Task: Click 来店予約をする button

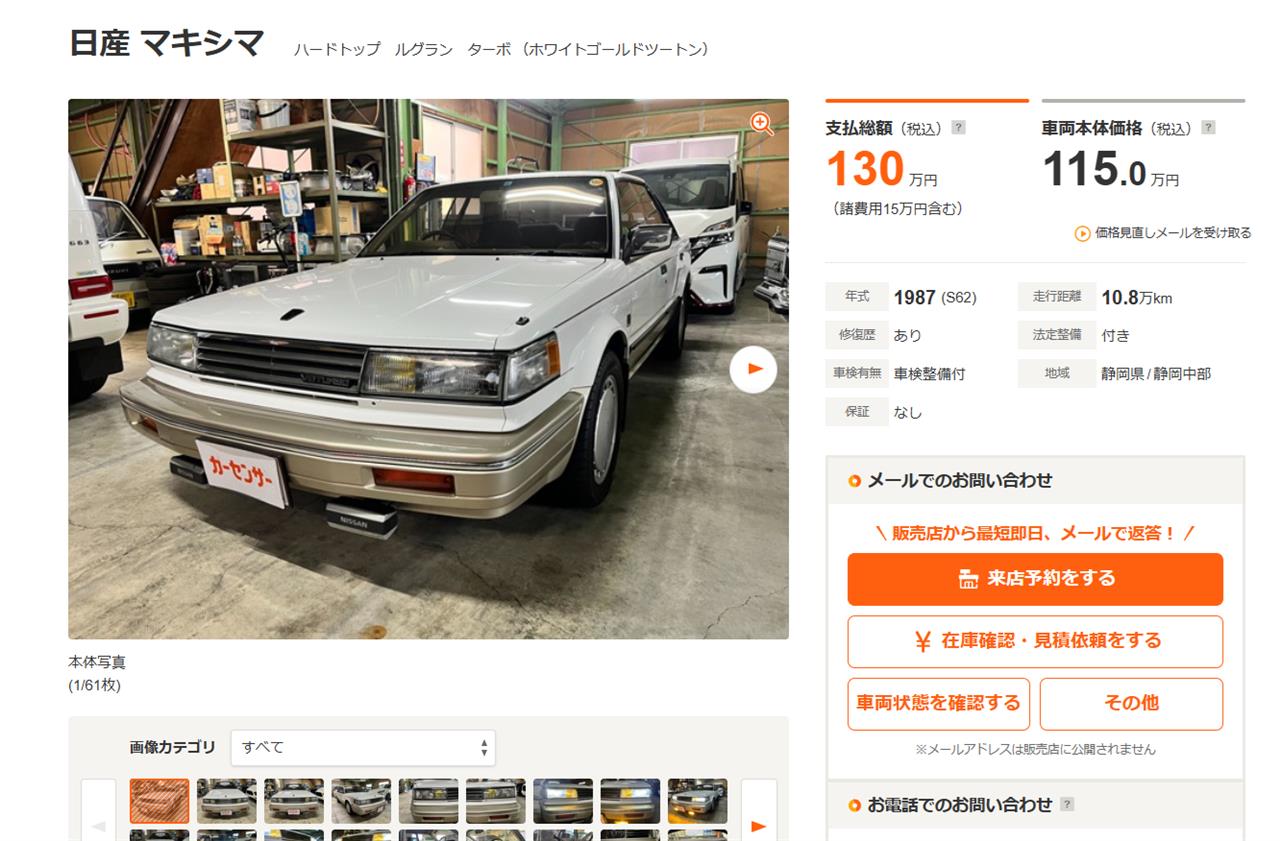Action: [x=1035, y=579]
